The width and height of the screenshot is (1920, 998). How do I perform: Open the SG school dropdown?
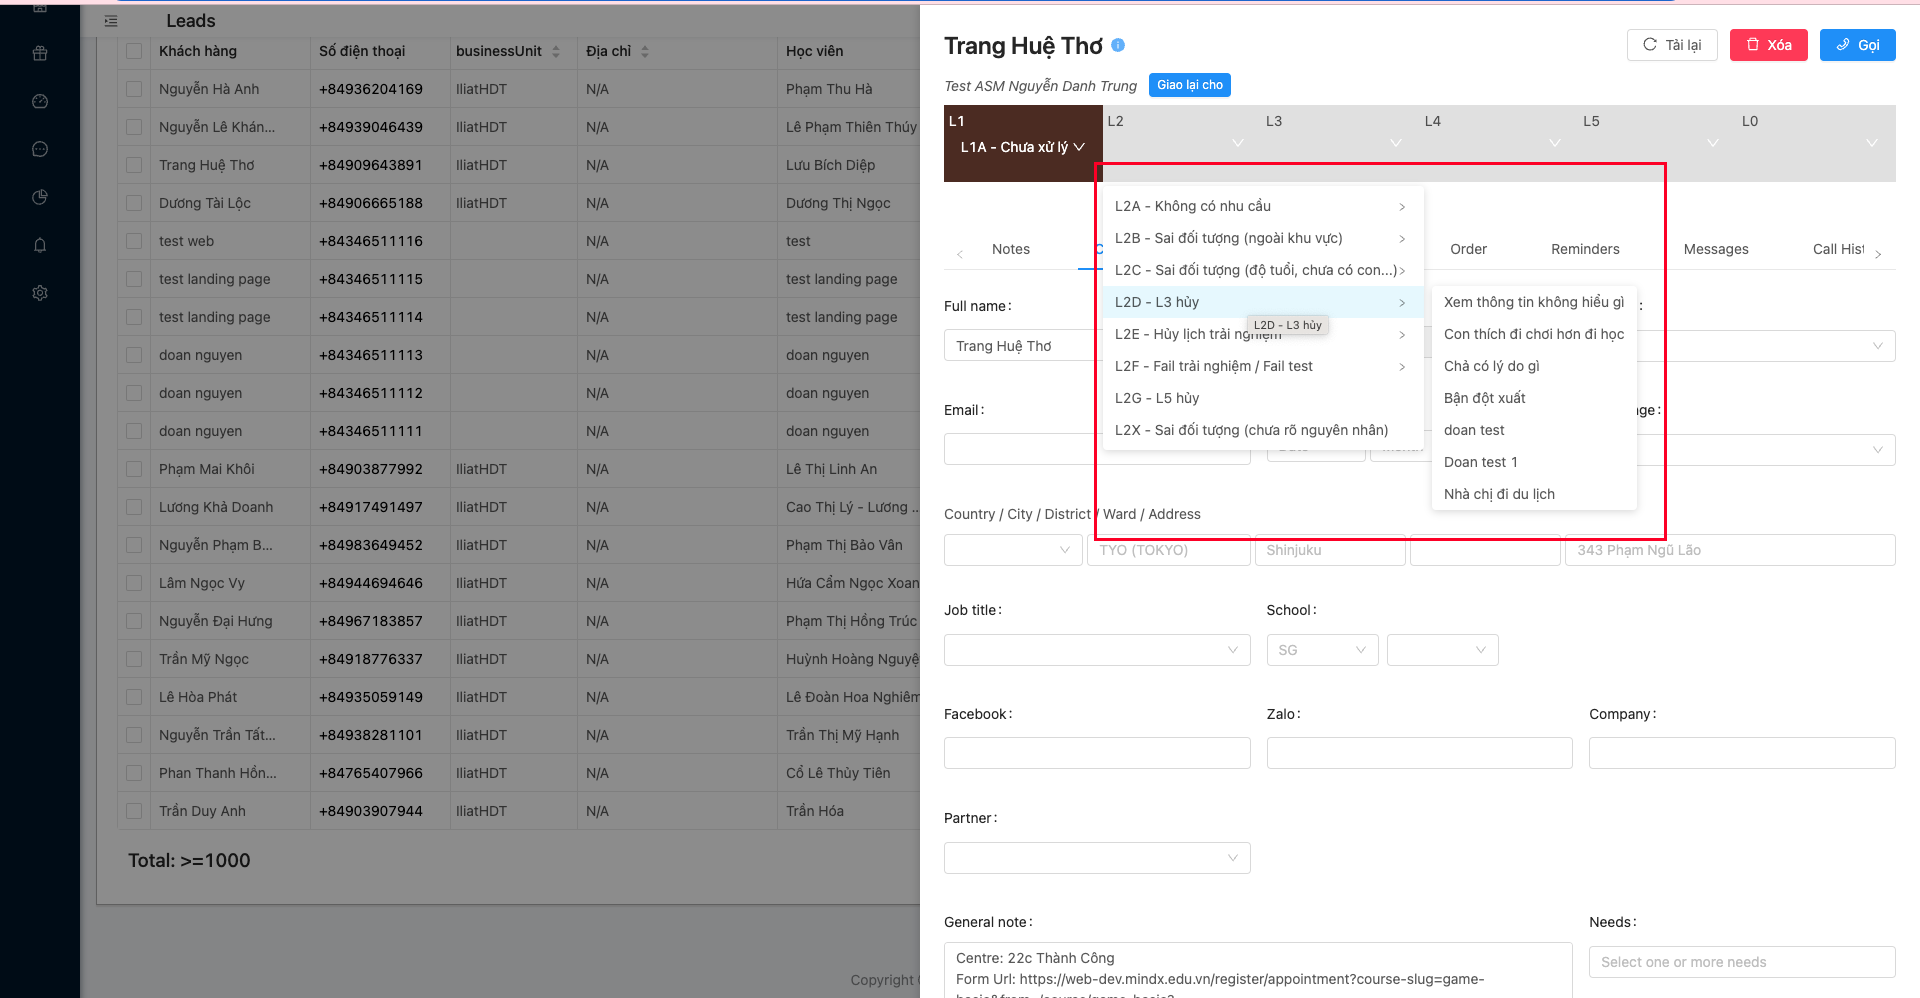pyautogui.click(x=1322, y=650)
